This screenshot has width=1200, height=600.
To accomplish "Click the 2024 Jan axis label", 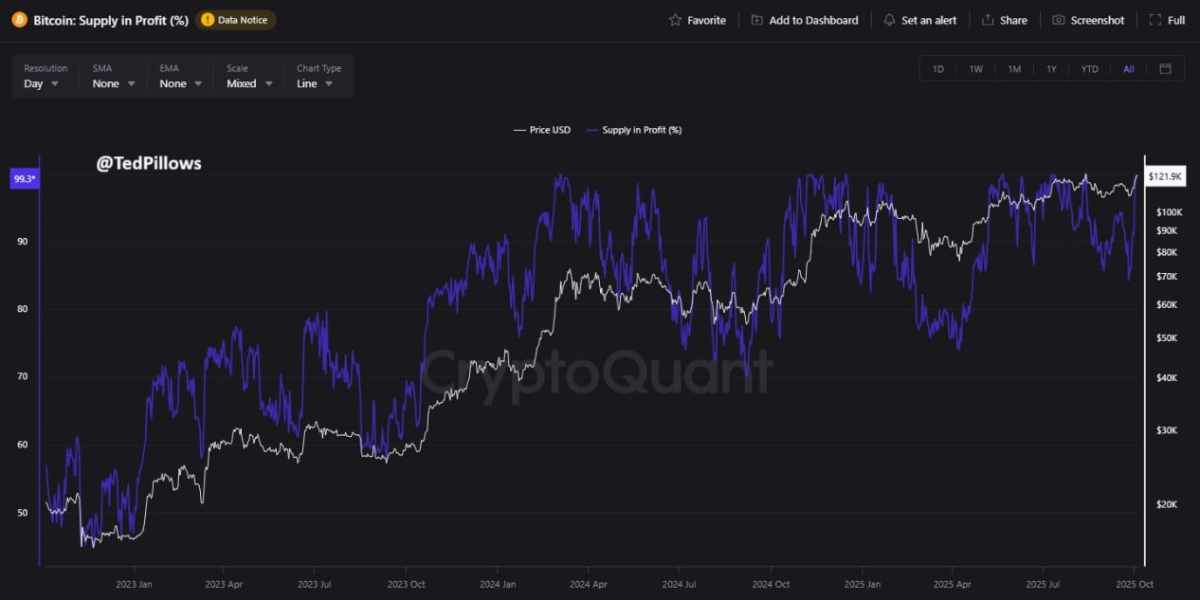I will coord(496,584).
